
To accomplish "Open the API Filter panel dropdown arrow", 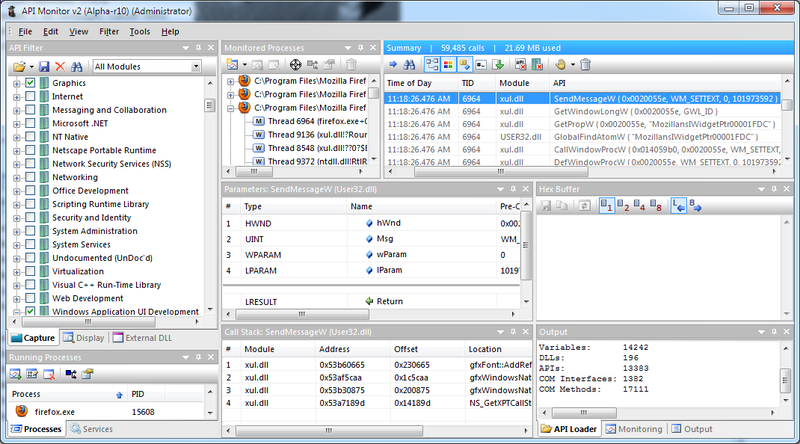I will pyautogui.click(x=186, y=47).
